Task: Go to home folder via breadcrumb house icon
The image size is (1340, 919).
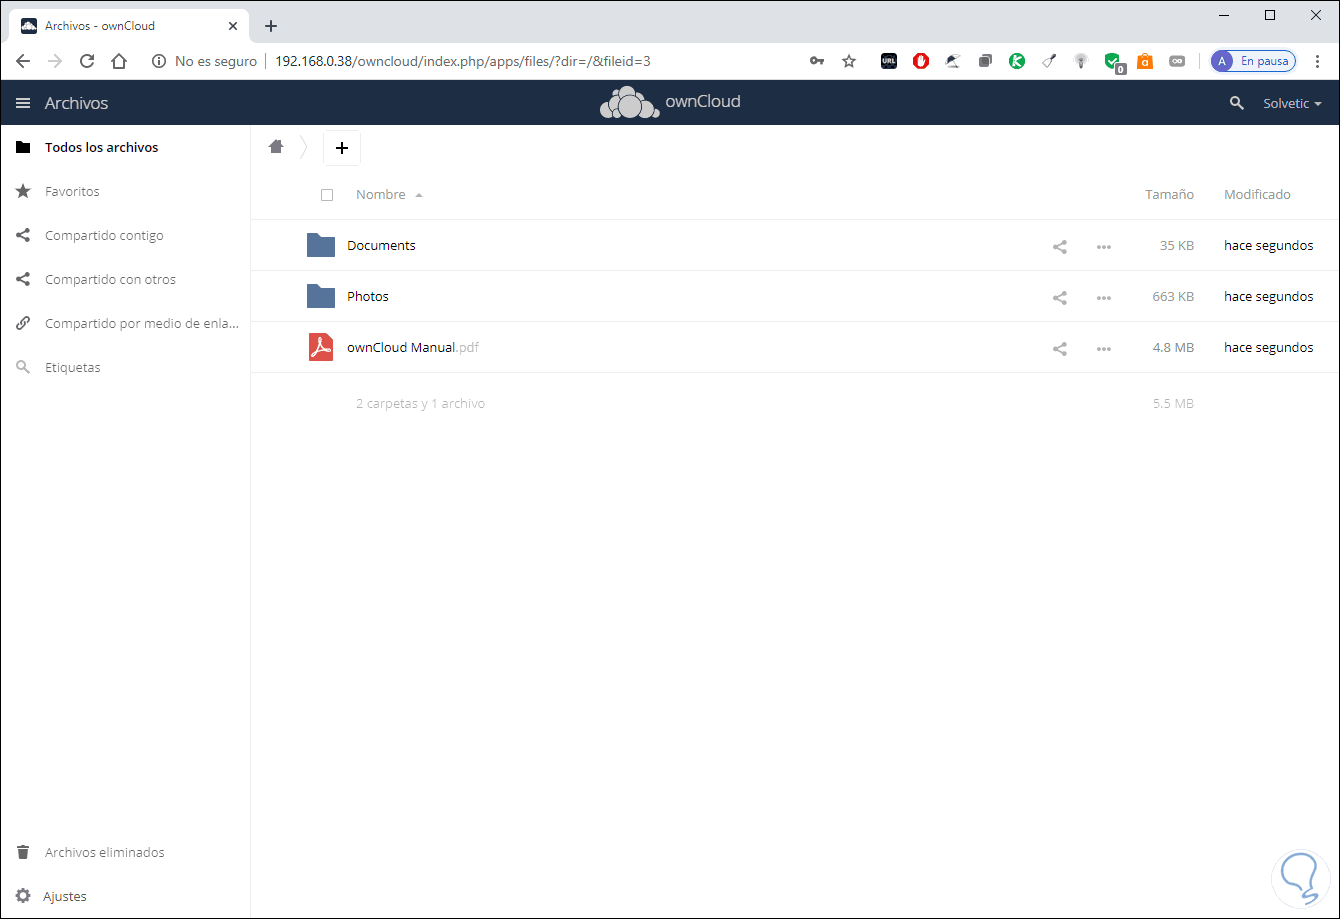Action: tap(276, 147)
